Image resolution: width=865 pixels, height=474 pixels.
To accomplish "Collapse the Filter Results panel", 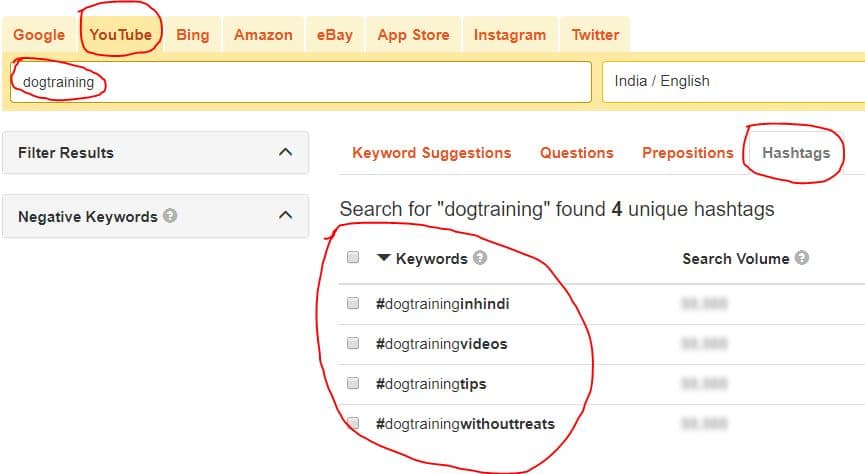I will (x=285, y=152).
